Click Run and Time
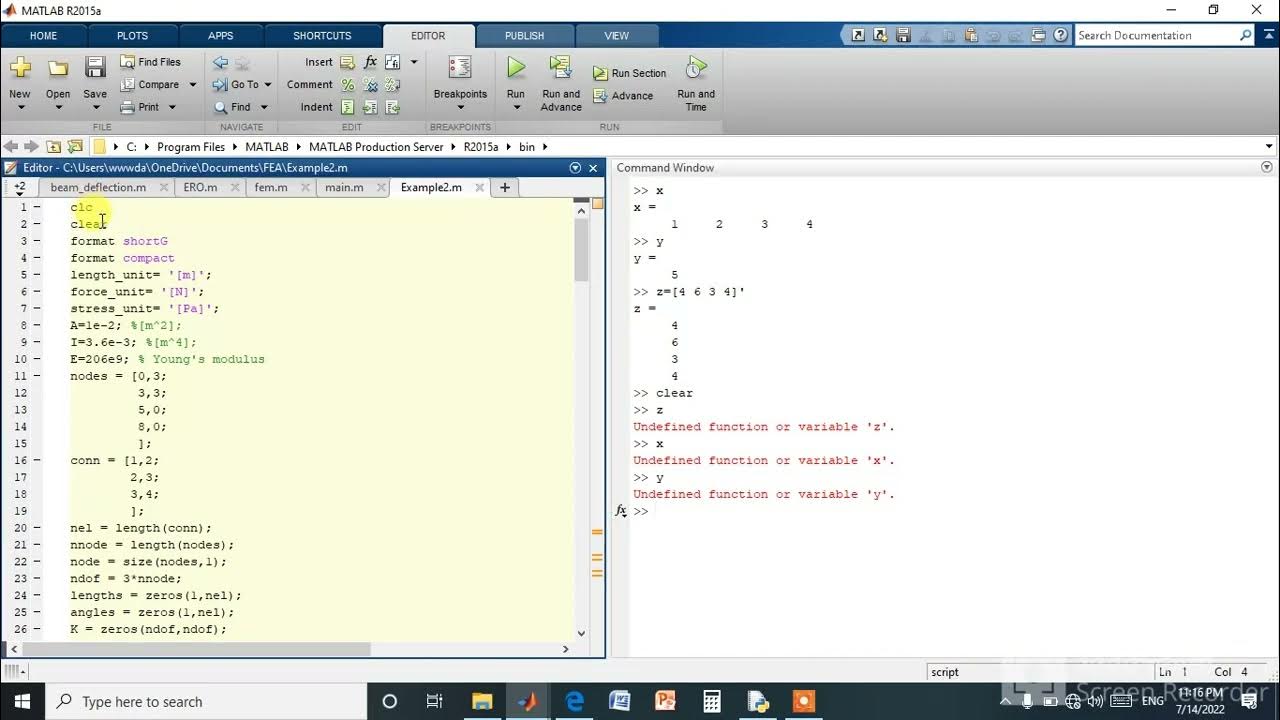Image resolution: width=1280 pixels, height=720 pixels. coord(696,82)
